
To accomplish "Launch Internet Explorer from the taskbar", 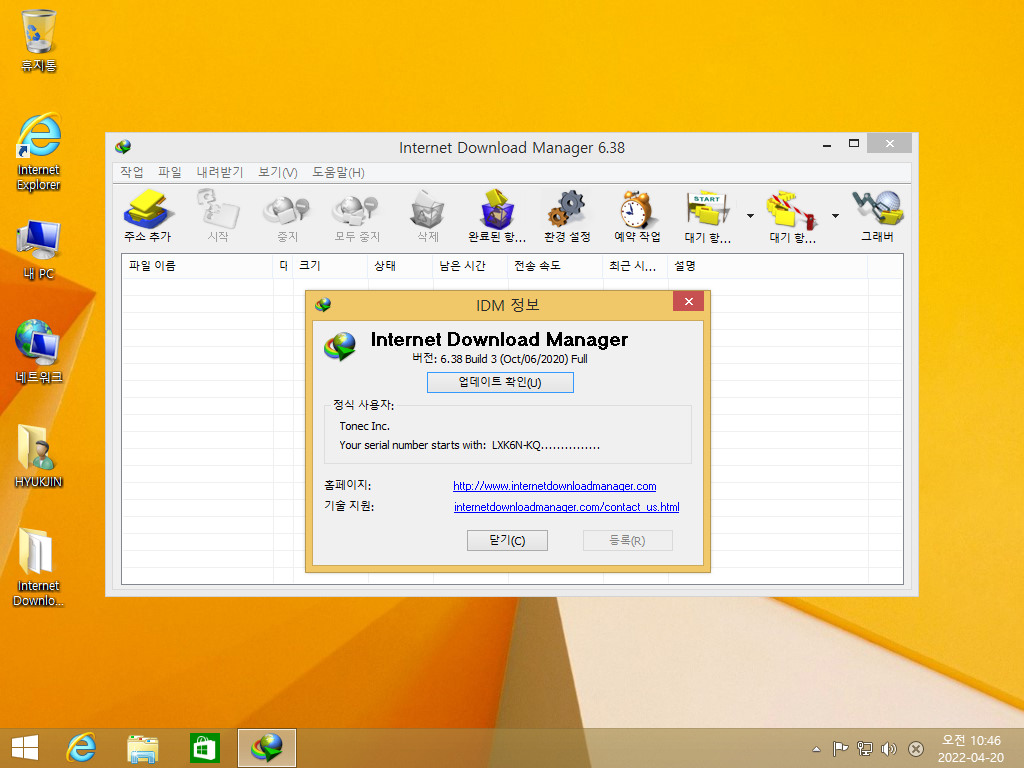I will pos(81,748).
